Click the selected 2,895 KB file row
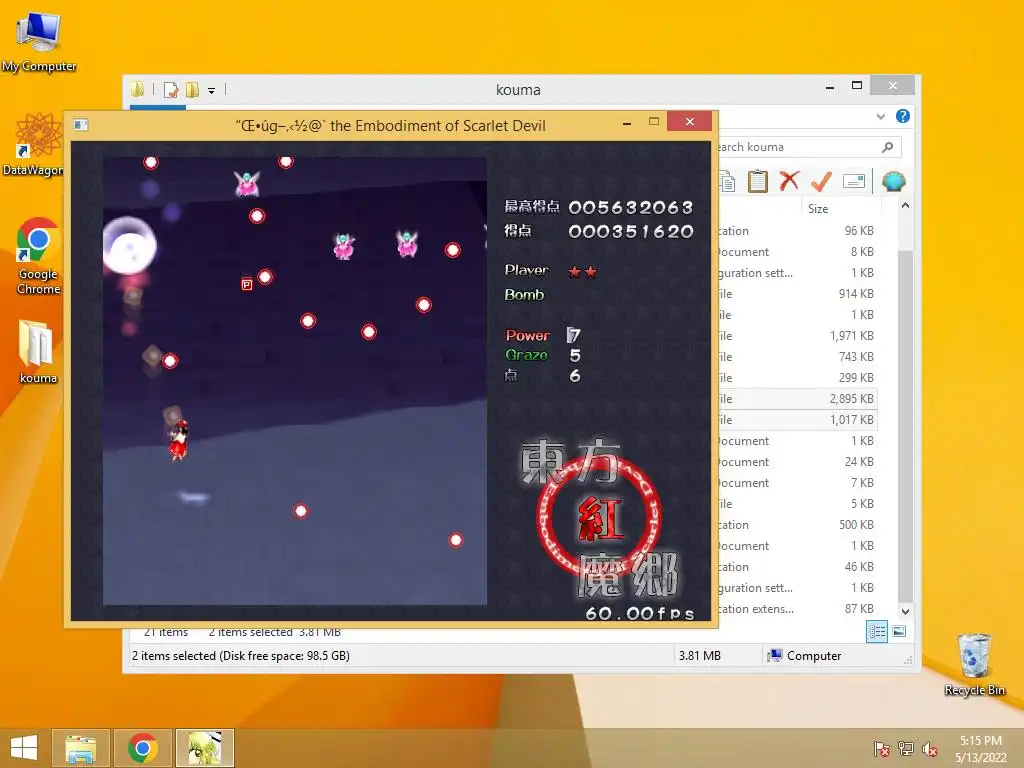Viewport: 1024px width, 768px height. click(x=797, y=398)
